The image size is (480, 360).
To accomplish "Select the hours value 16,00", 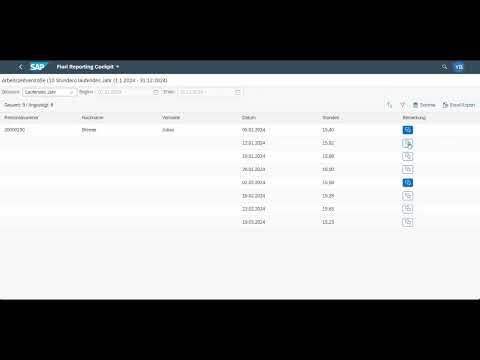I will (x=328, y=169).
